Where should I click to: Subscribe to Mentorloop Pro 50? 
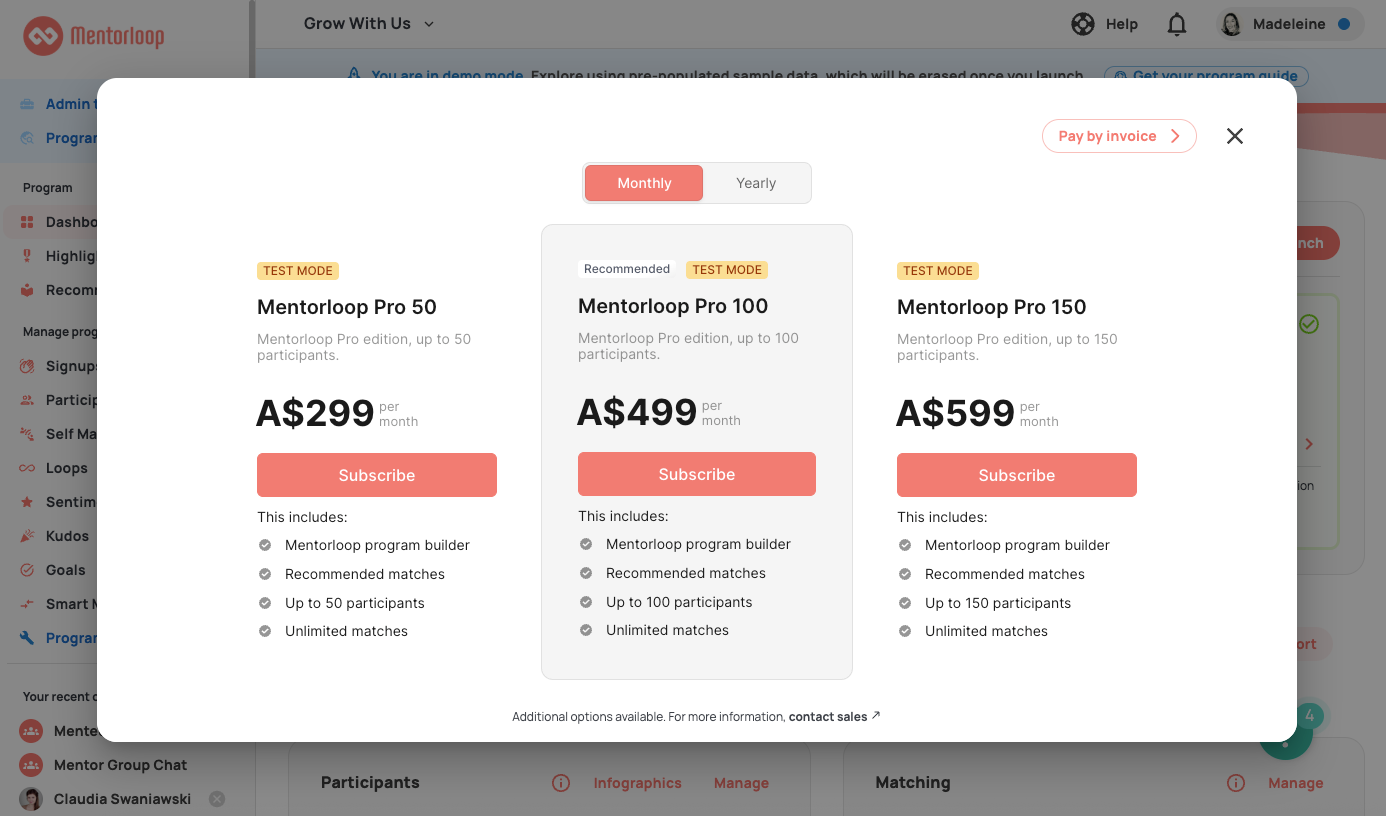tap(376, 475)
